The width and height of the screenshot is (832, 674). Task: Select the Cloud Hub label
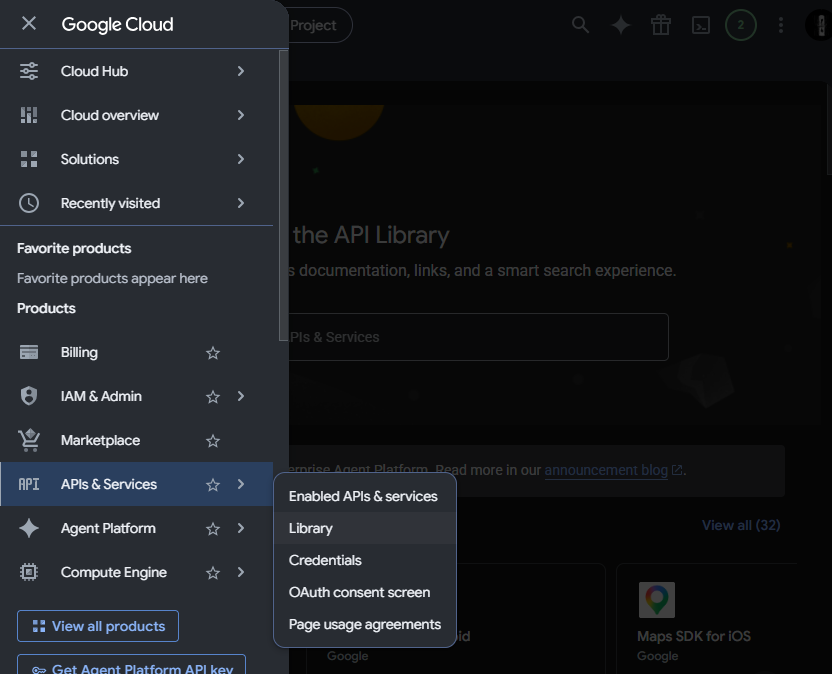click(x=94, y=71)
